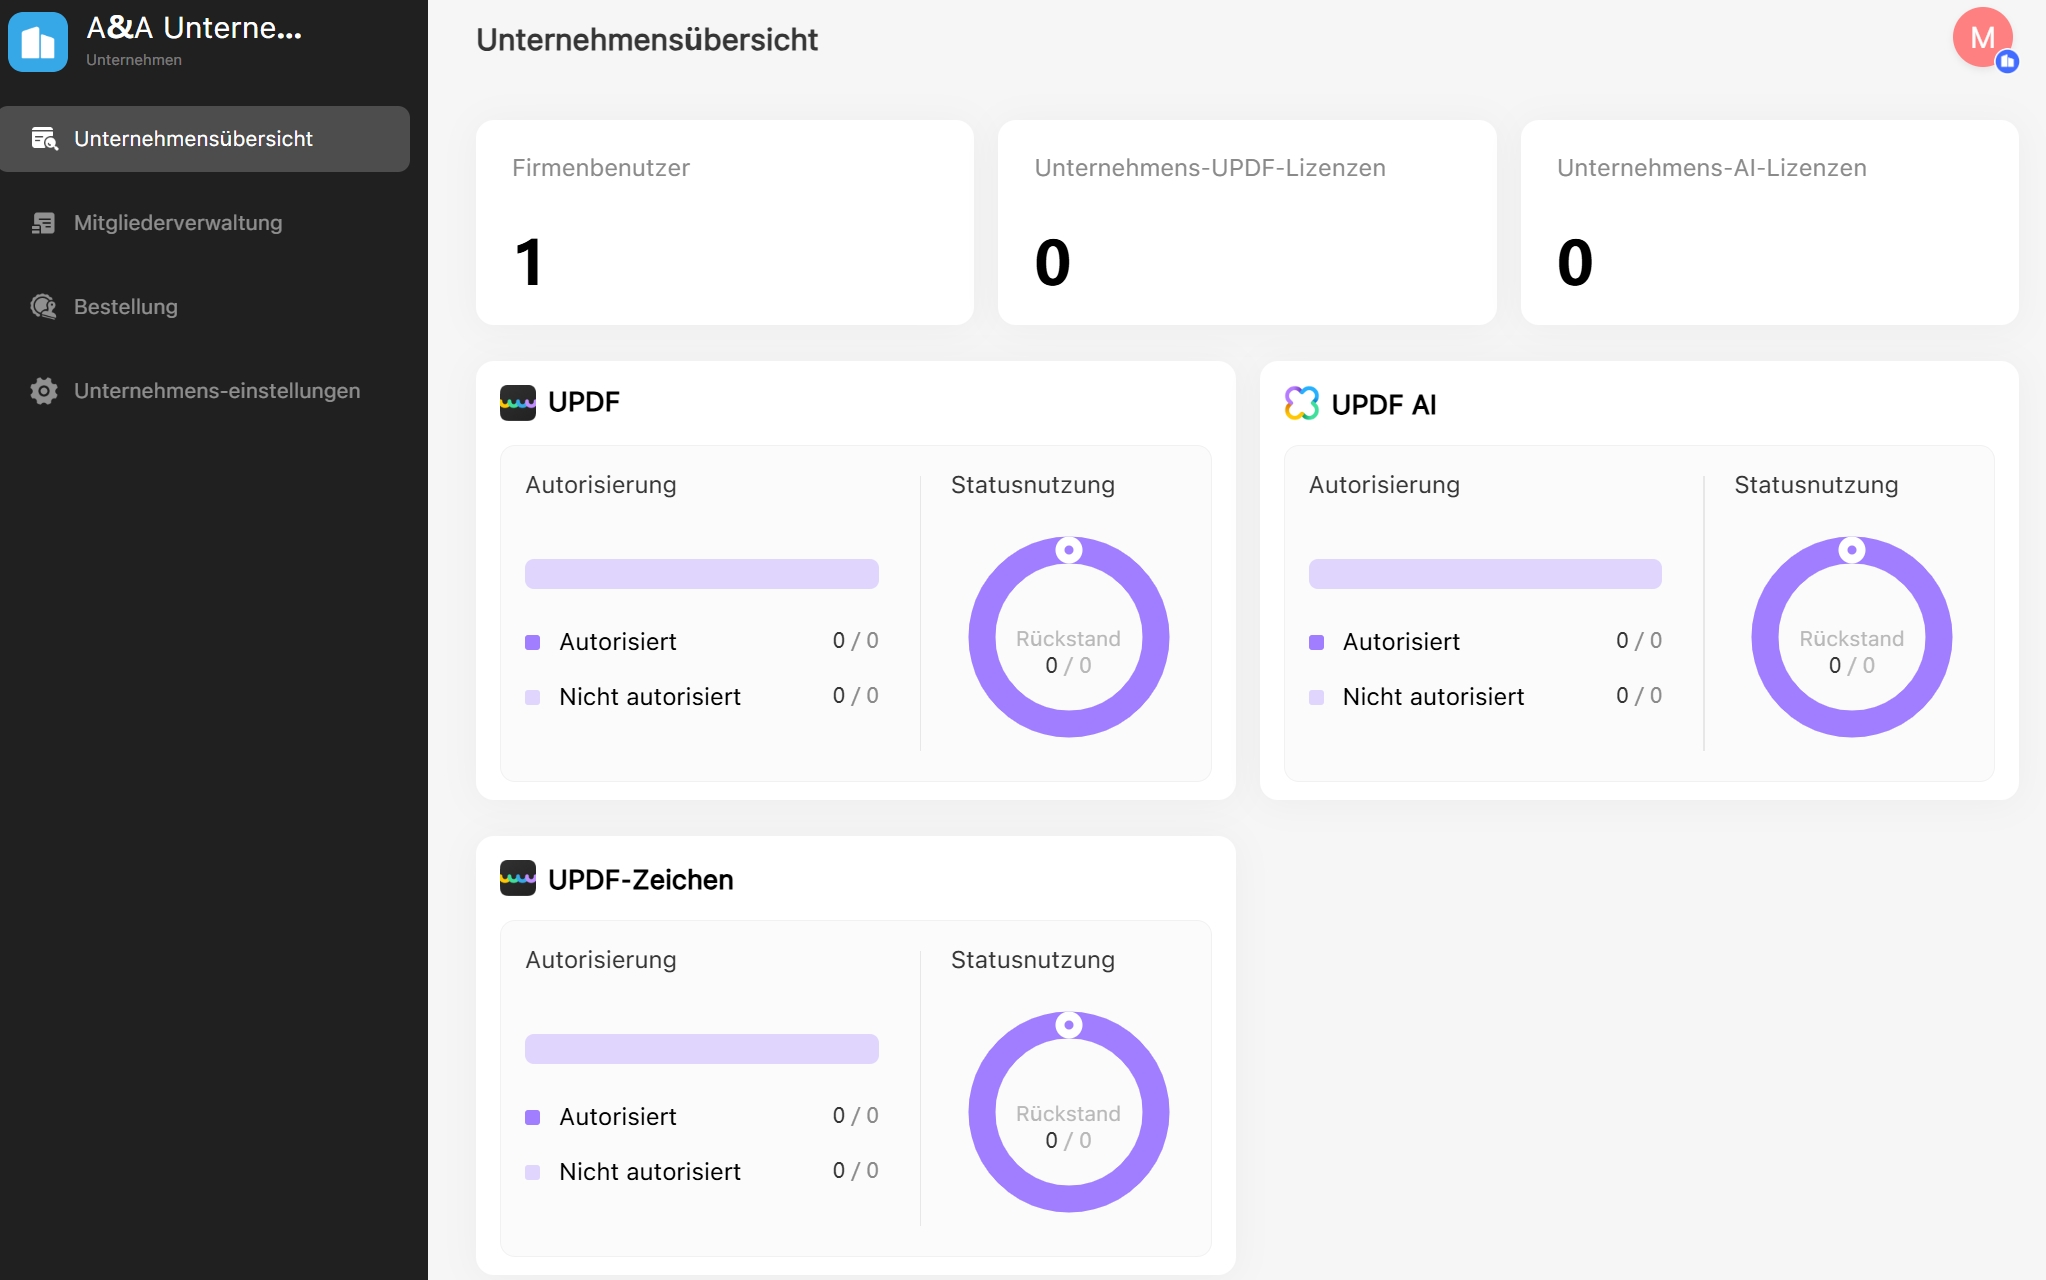
Task: Click the Autorisiert 0 / 0 value in UPDF-Zeichen
Action: pyautogui.click(x=856, y=1115)
